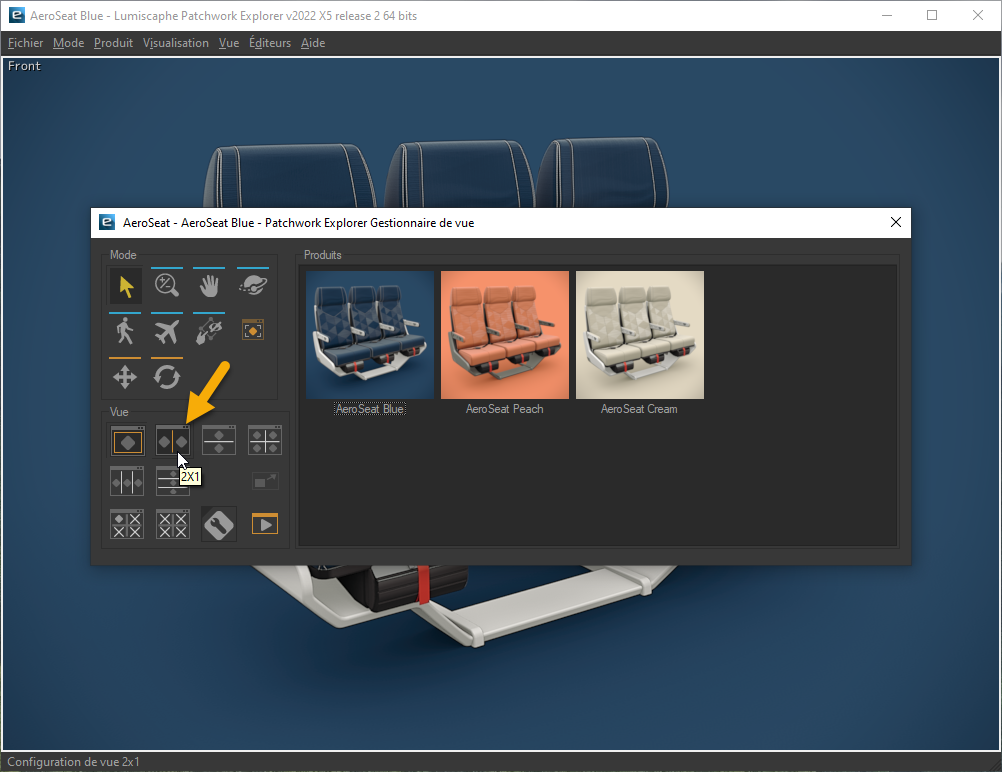Open the Visualisation menu
1002x772 pixels.
(x=176, y=43)
